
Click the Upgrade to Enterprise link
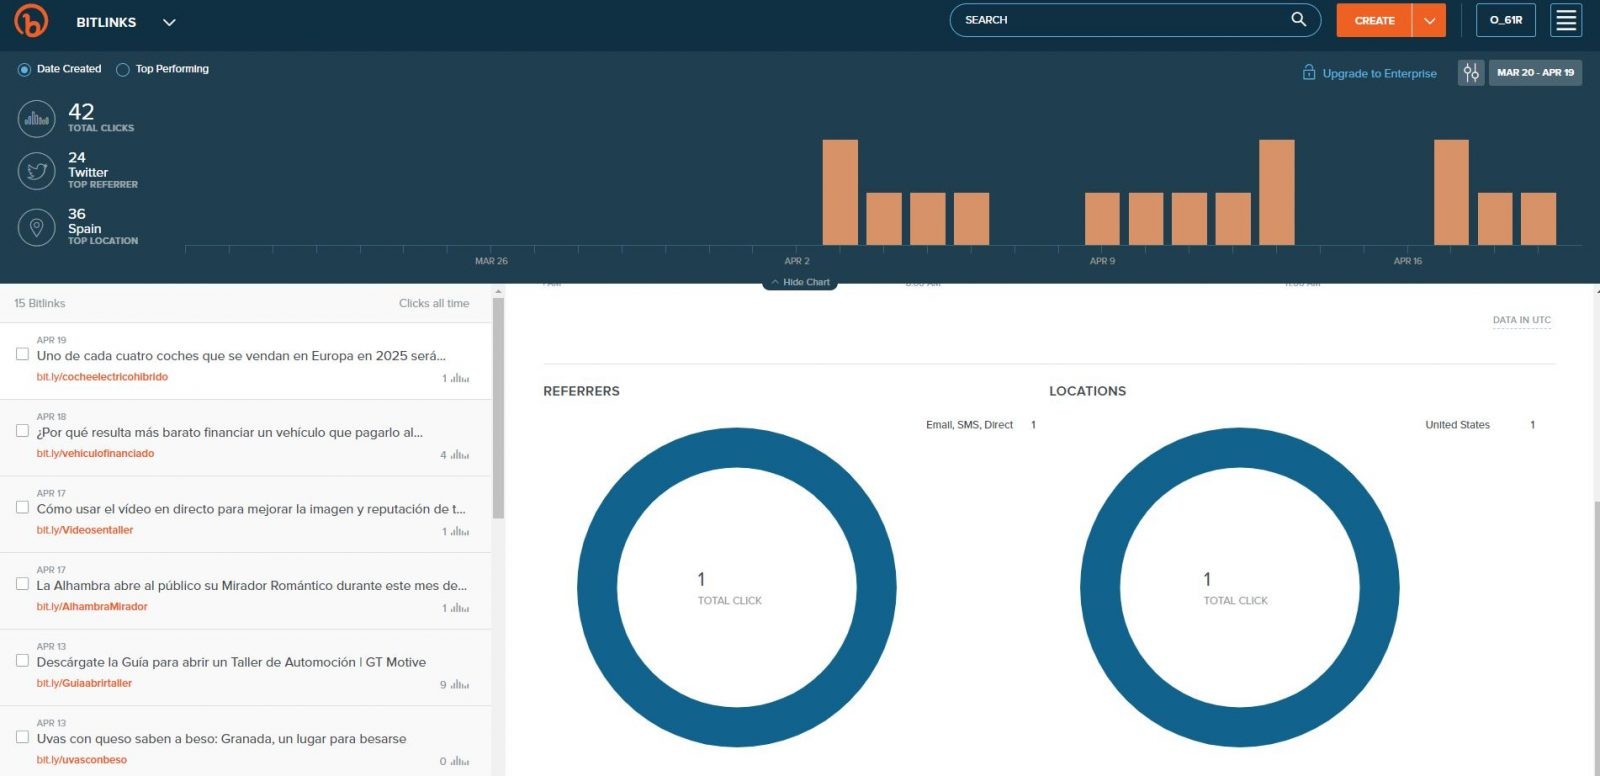click(1378, 74)
